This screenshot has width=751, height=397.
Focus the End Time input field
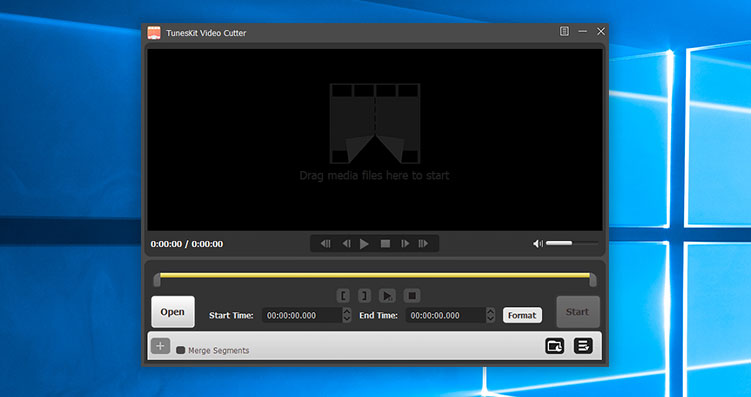[x=445, y=316]
